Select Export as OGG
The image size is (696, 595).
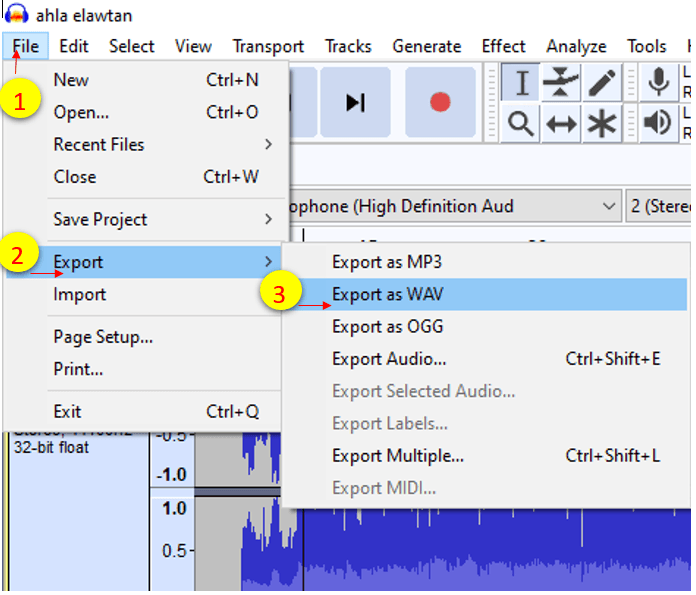click(x=486, y=327)
